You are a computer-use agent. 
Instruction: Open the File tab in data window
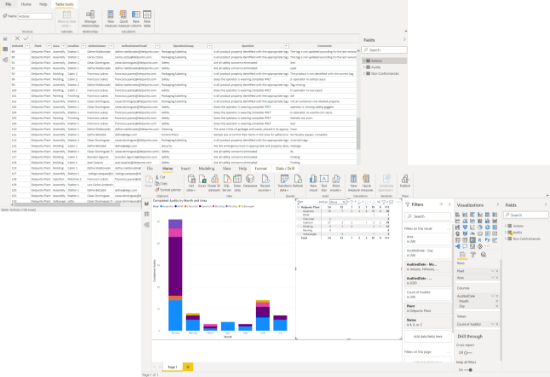[8, 4]
